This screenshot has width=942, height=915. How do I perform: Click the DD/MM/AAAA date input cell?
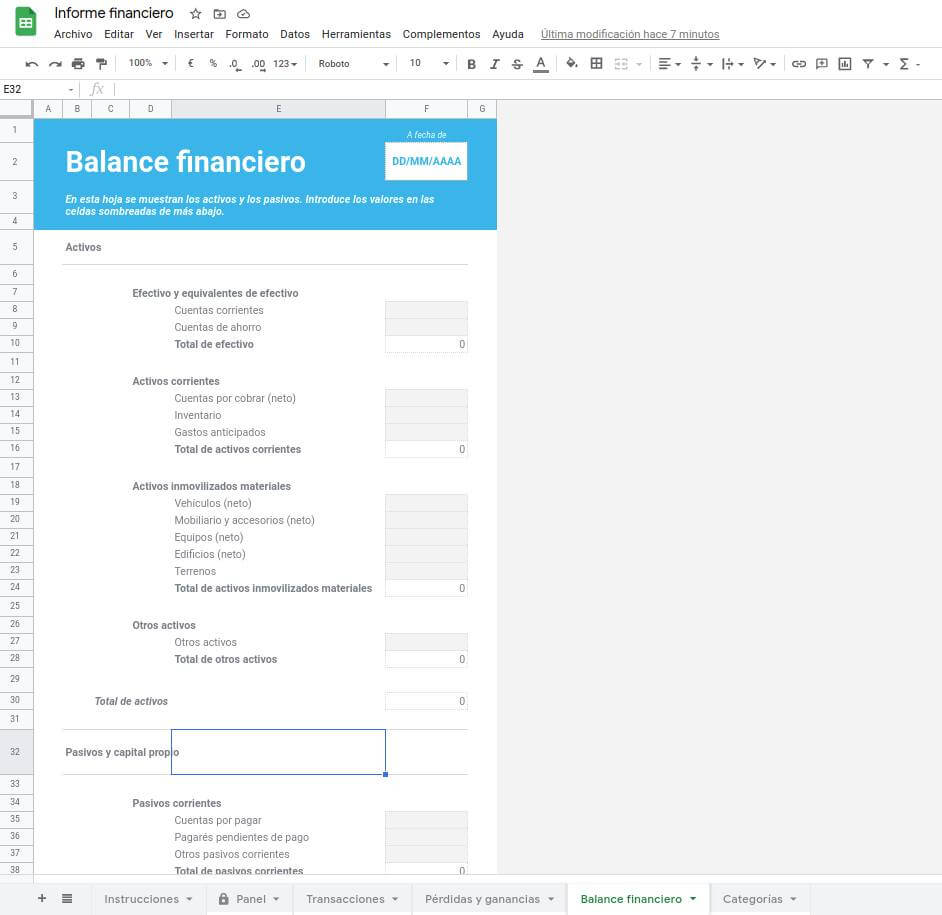(x=426, y=160)
